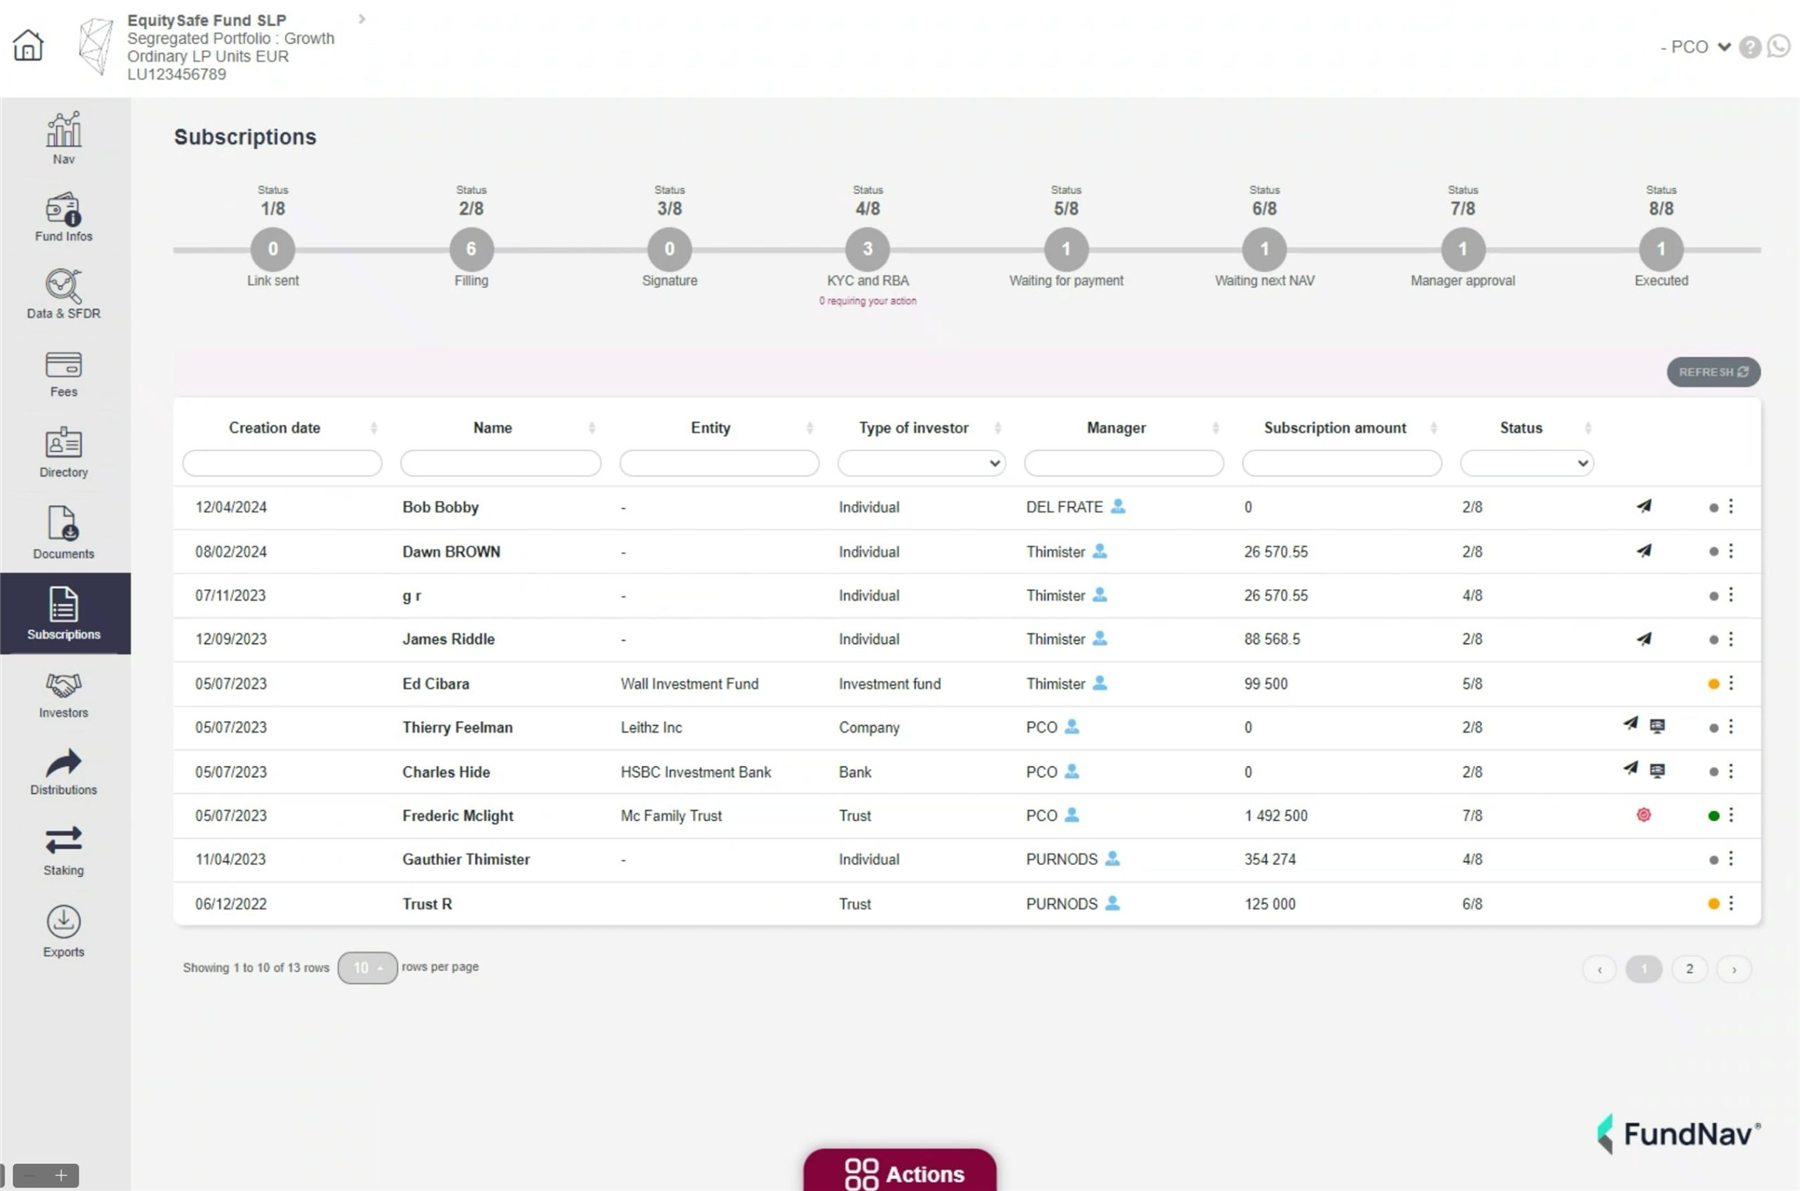The height and width of the screenshot is (1191, 1800).
Task: Go to page 2 of results
Action: point(1689,969)
